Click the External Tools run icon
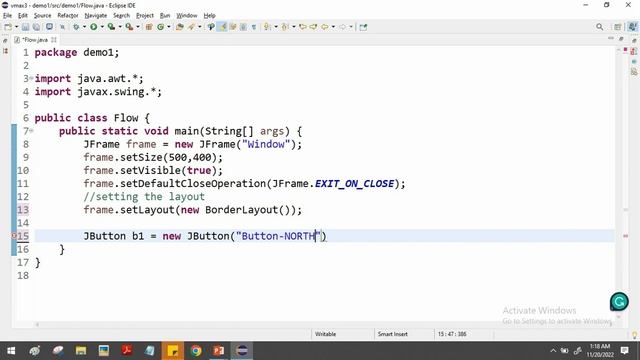The image size is (640, 360). (129, 27)
